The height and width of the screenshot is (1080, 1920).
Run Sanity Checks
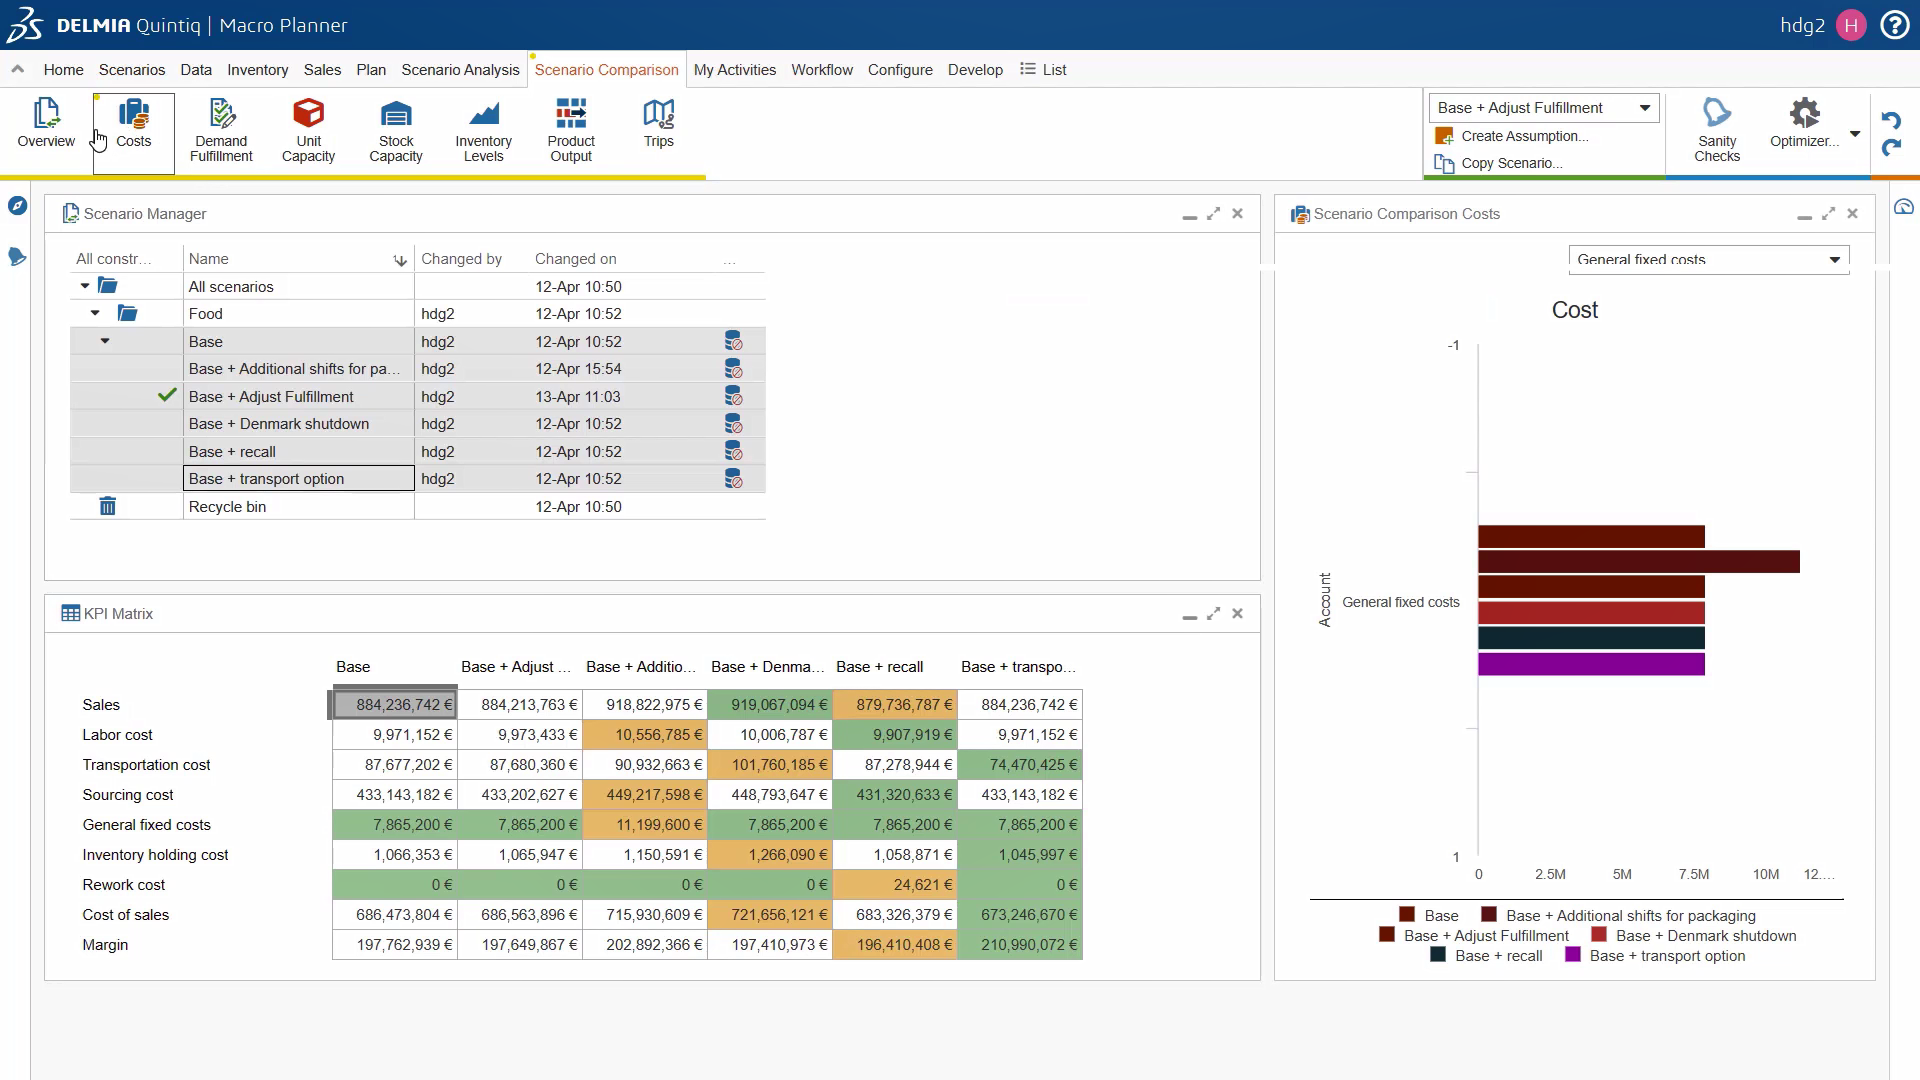coord(1717,130)
